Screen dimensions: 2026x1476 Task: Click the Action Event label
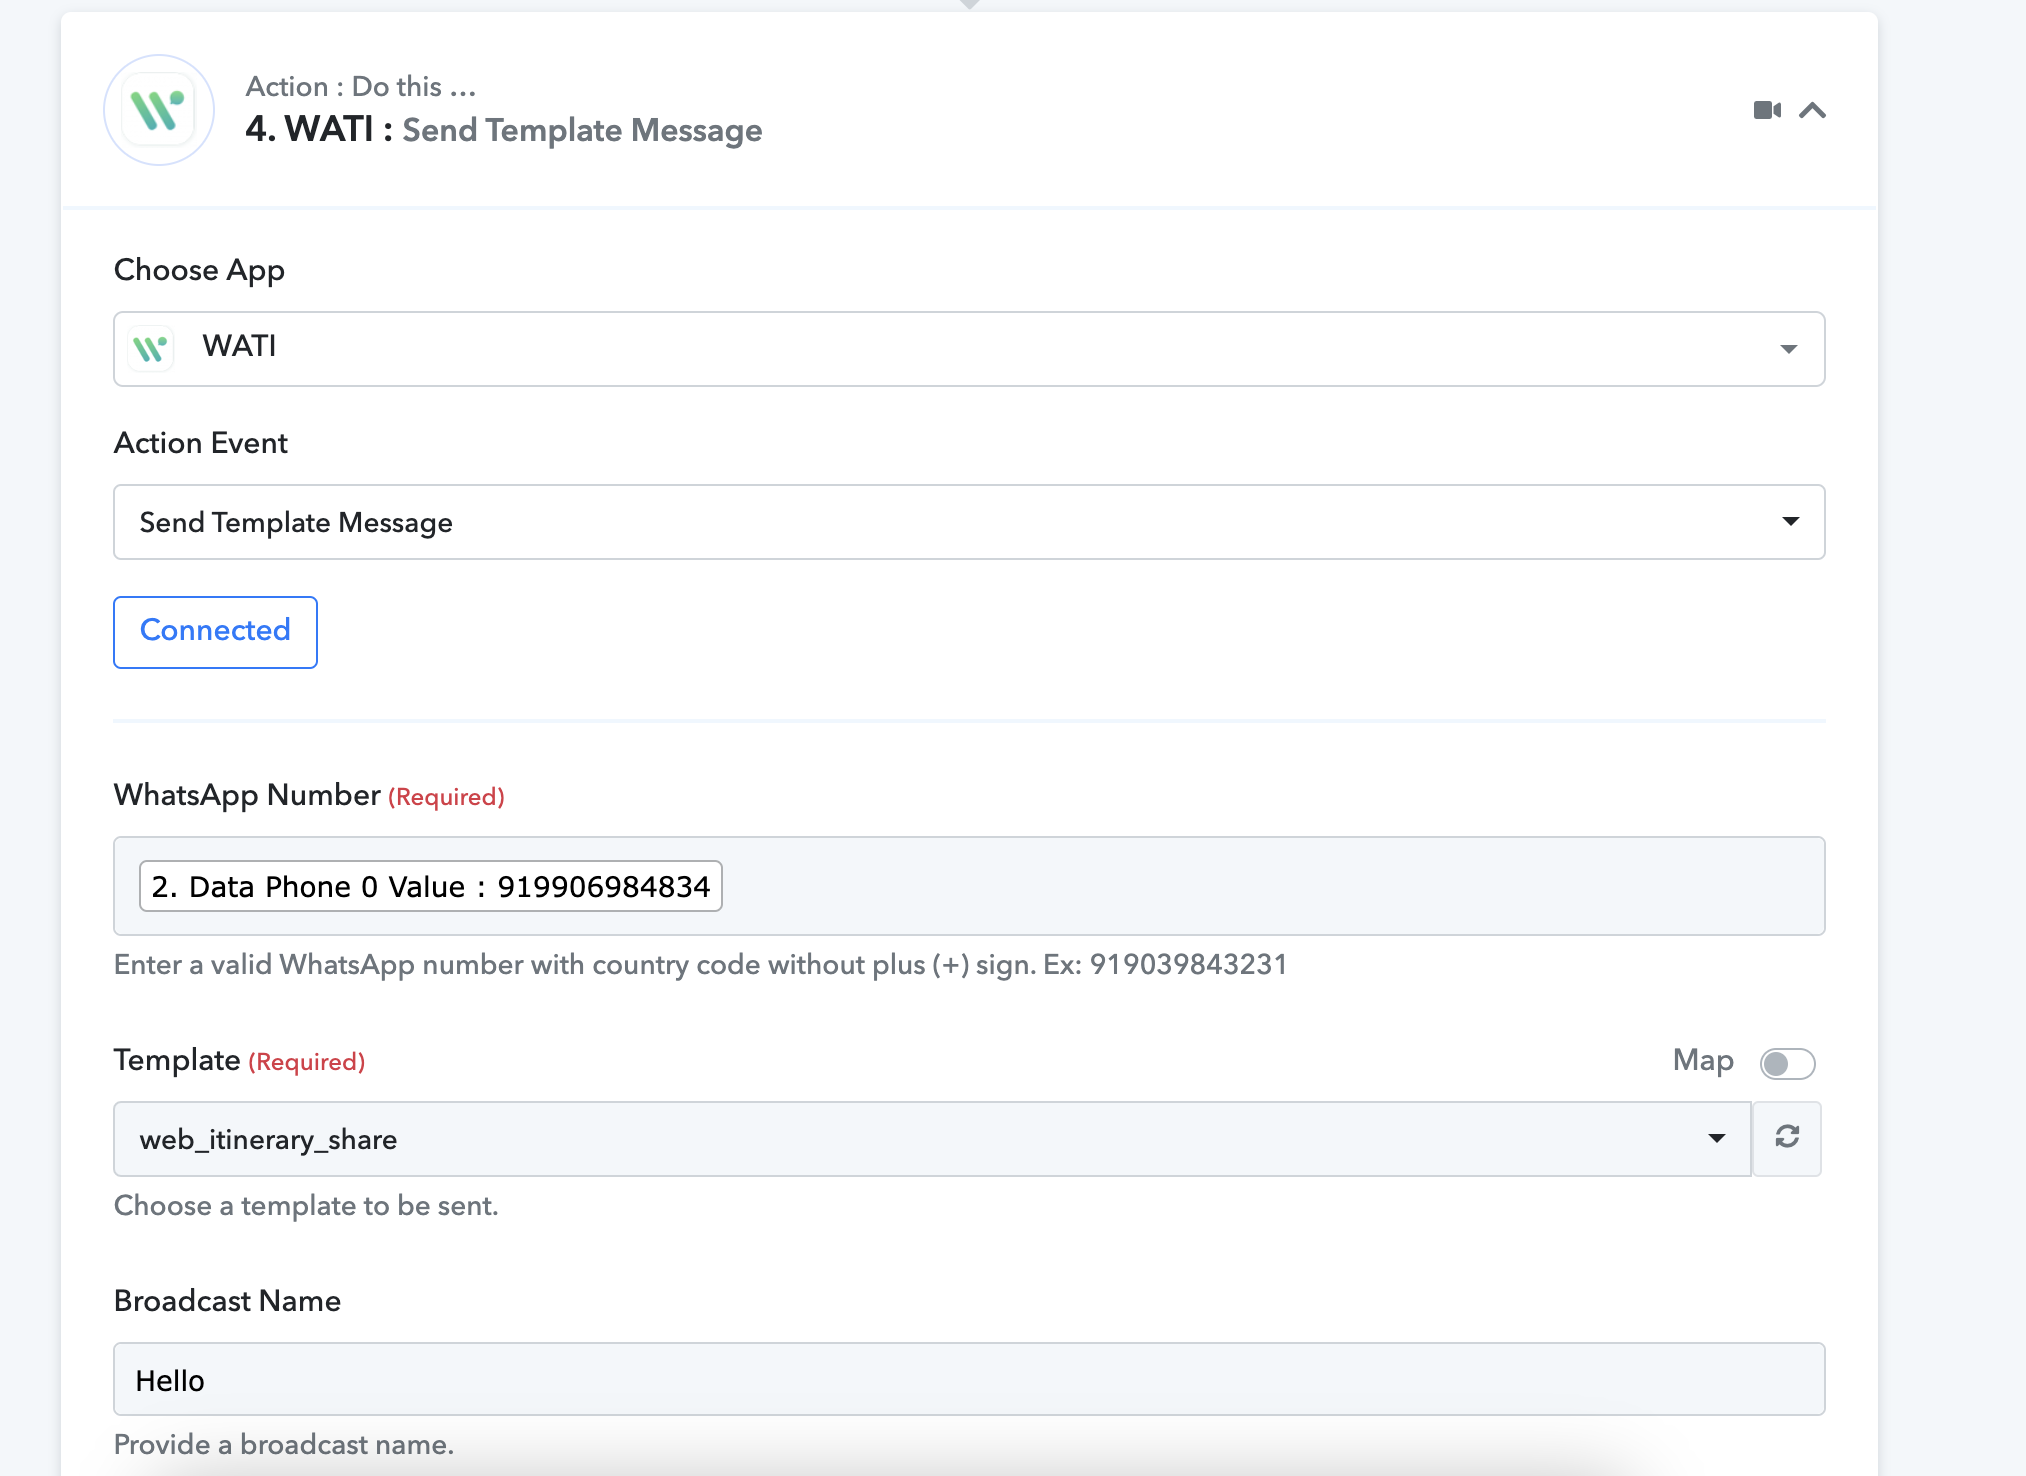(200, 443)
